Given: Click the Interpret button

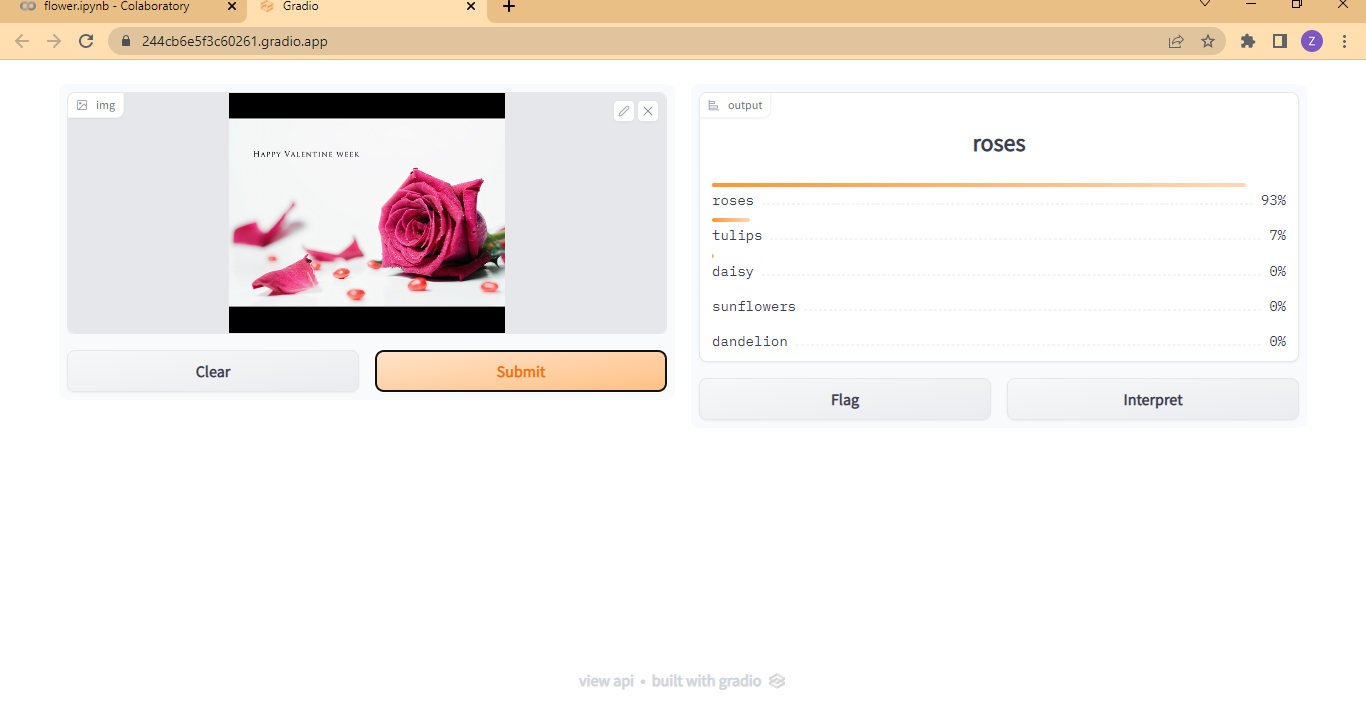Looking at the screenshot, I should click(x=1152, y=399).
